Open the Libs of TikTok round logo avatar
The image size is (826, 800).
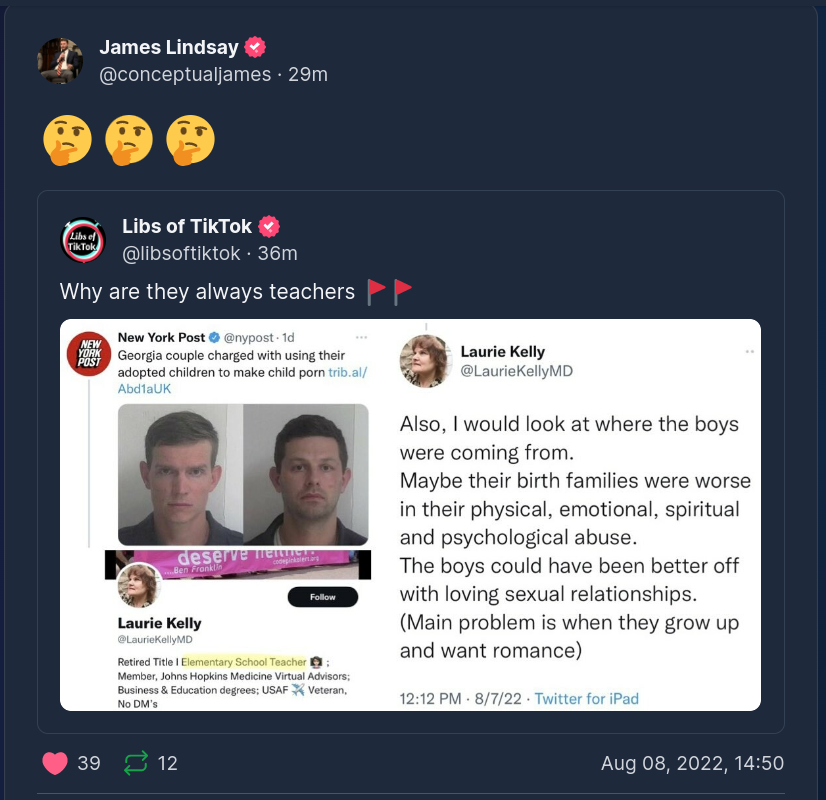[x=83, y=240]
